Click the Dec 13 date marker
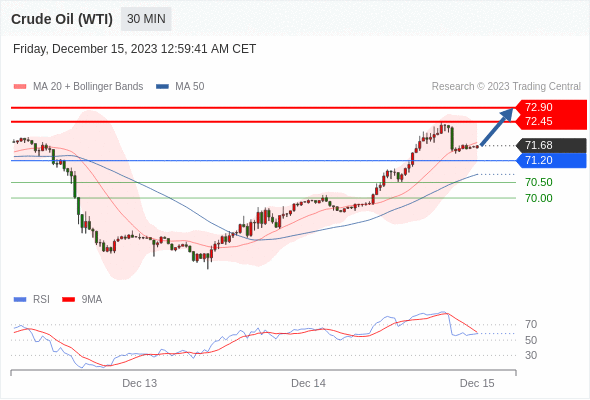 [x=140, y=383]
